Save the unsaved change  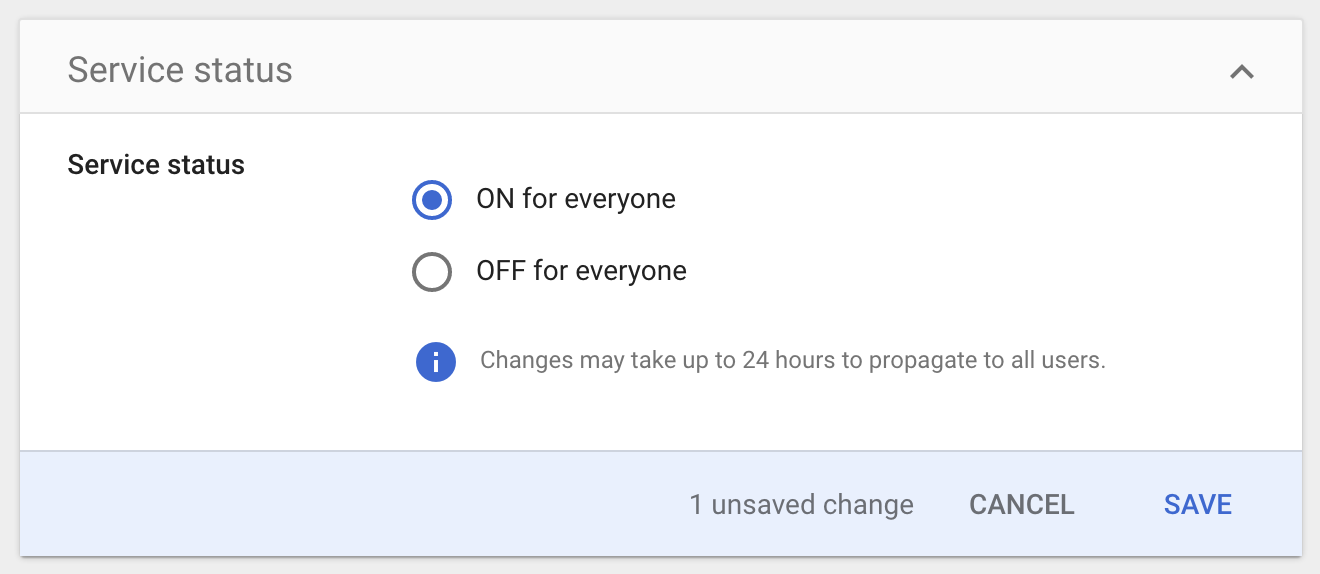pos(1197,505)
